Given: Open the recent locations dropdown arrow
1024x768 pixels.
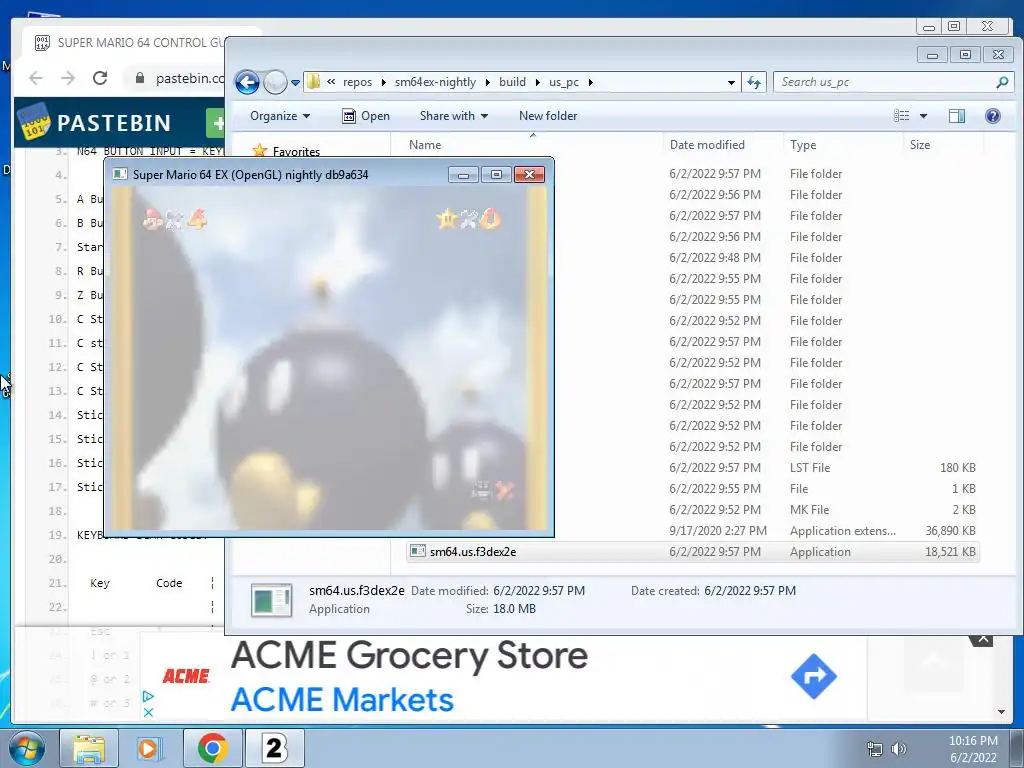Looking at the screenshot, I should (x=295, y=83).
